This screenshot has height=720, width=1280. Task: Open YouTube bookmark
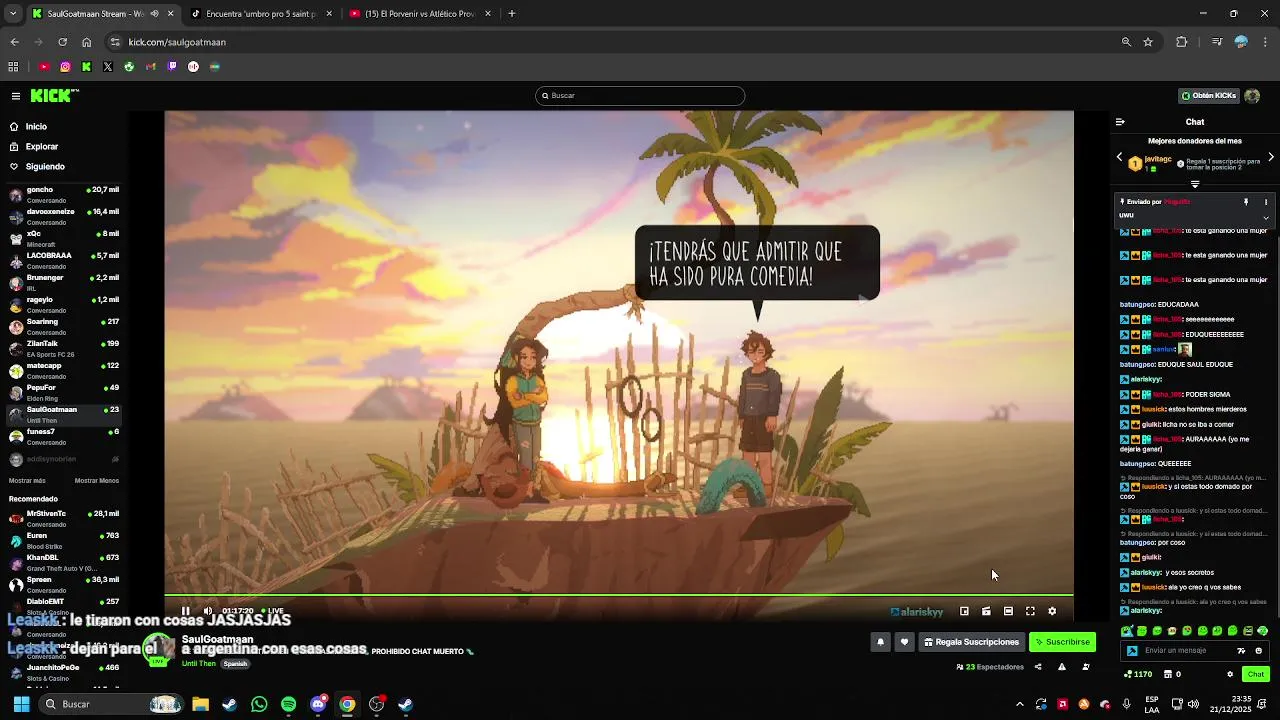tap(44, 67)
